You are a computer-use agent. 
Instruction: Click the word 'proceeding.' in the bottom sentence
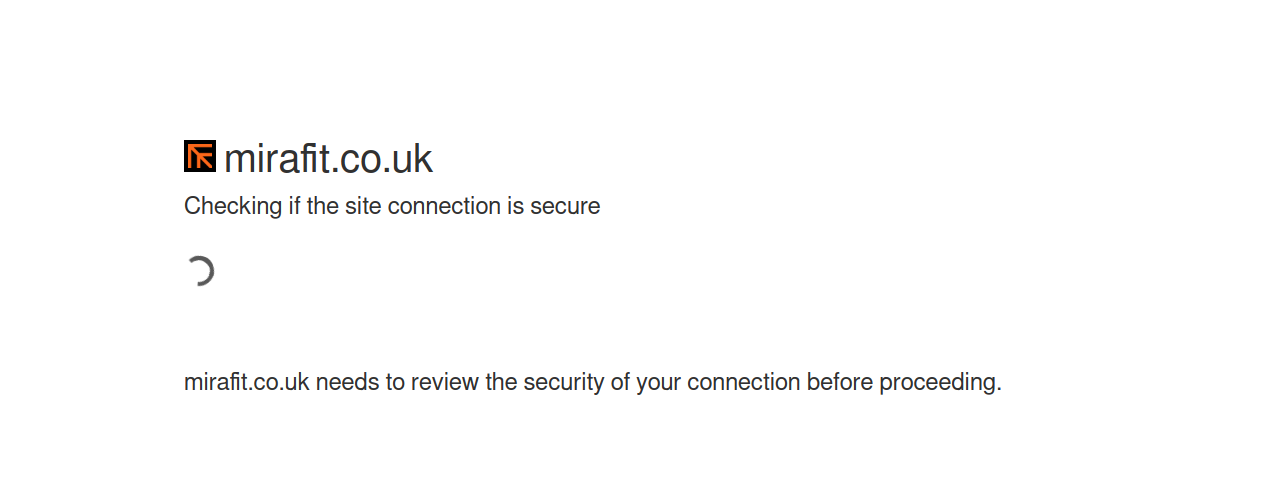[940, 382]
